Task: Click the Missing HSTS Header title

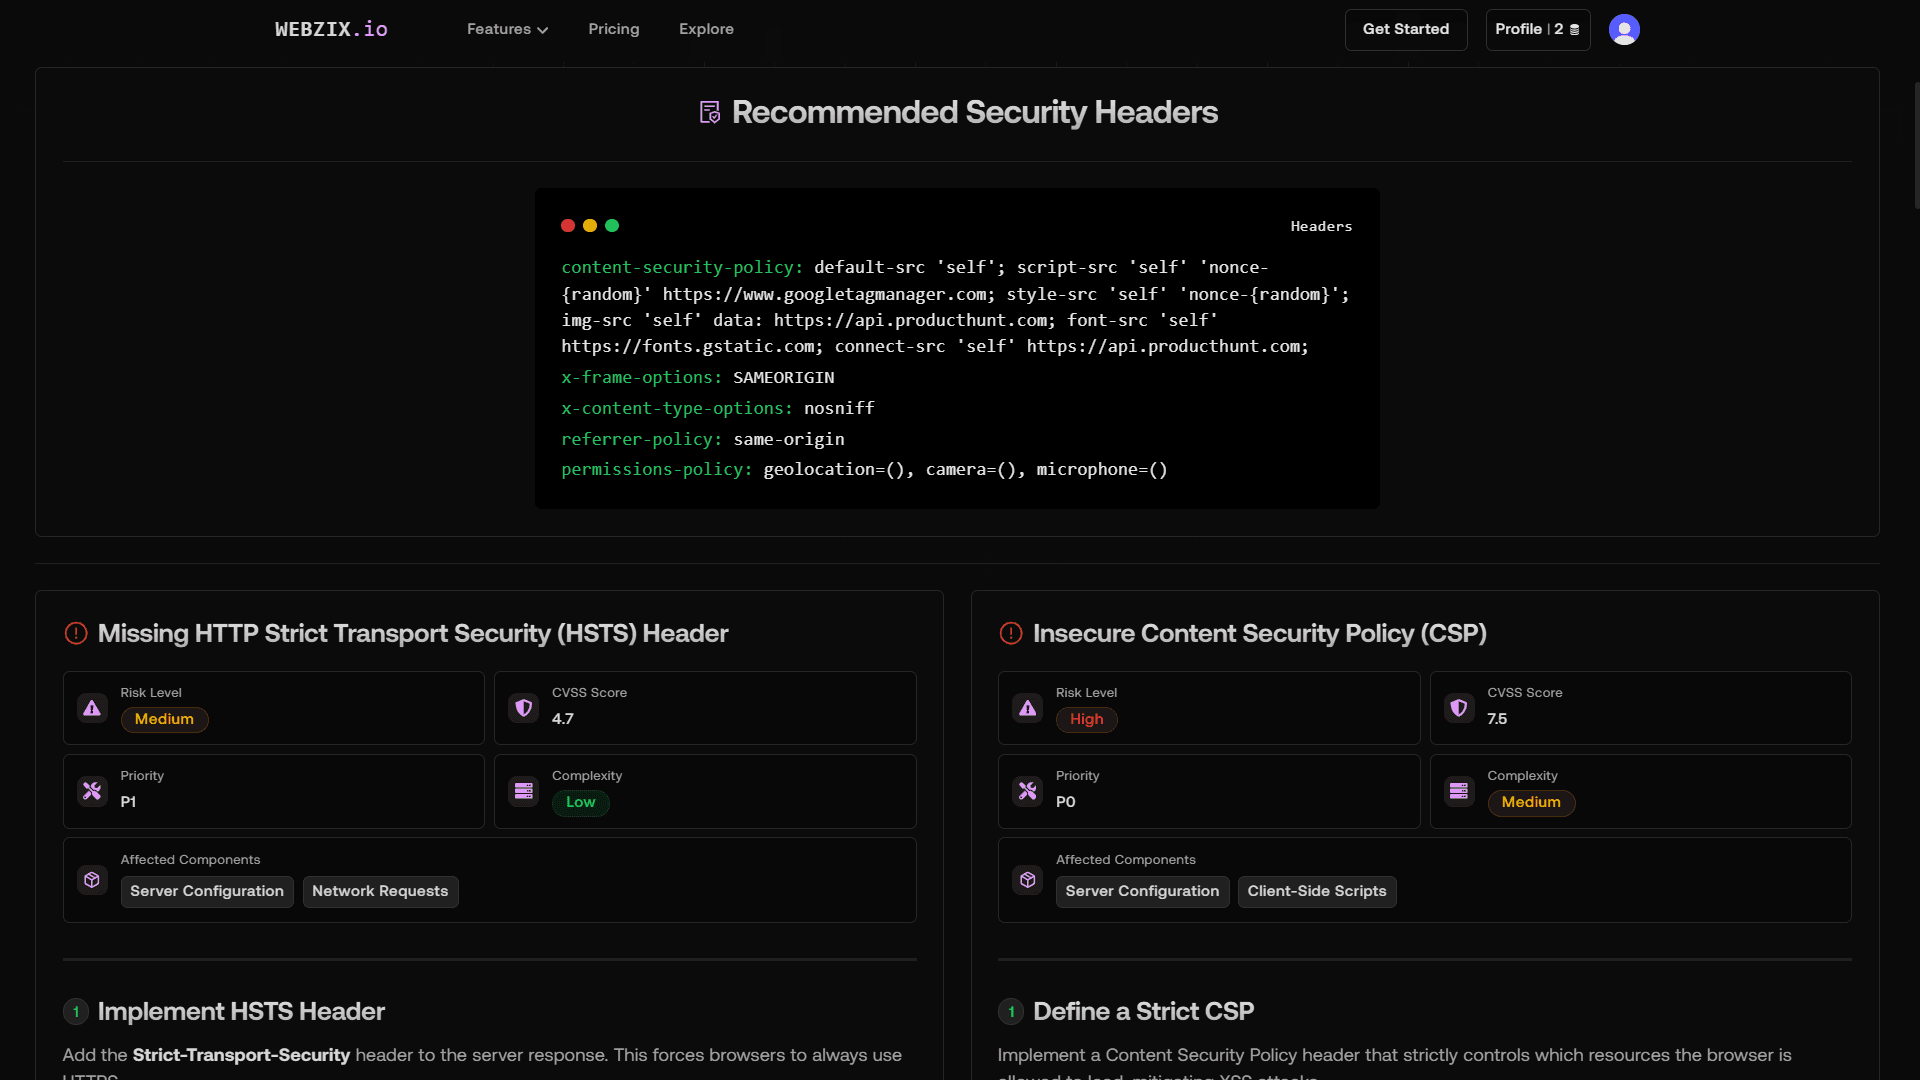Action: coord(413,633)
